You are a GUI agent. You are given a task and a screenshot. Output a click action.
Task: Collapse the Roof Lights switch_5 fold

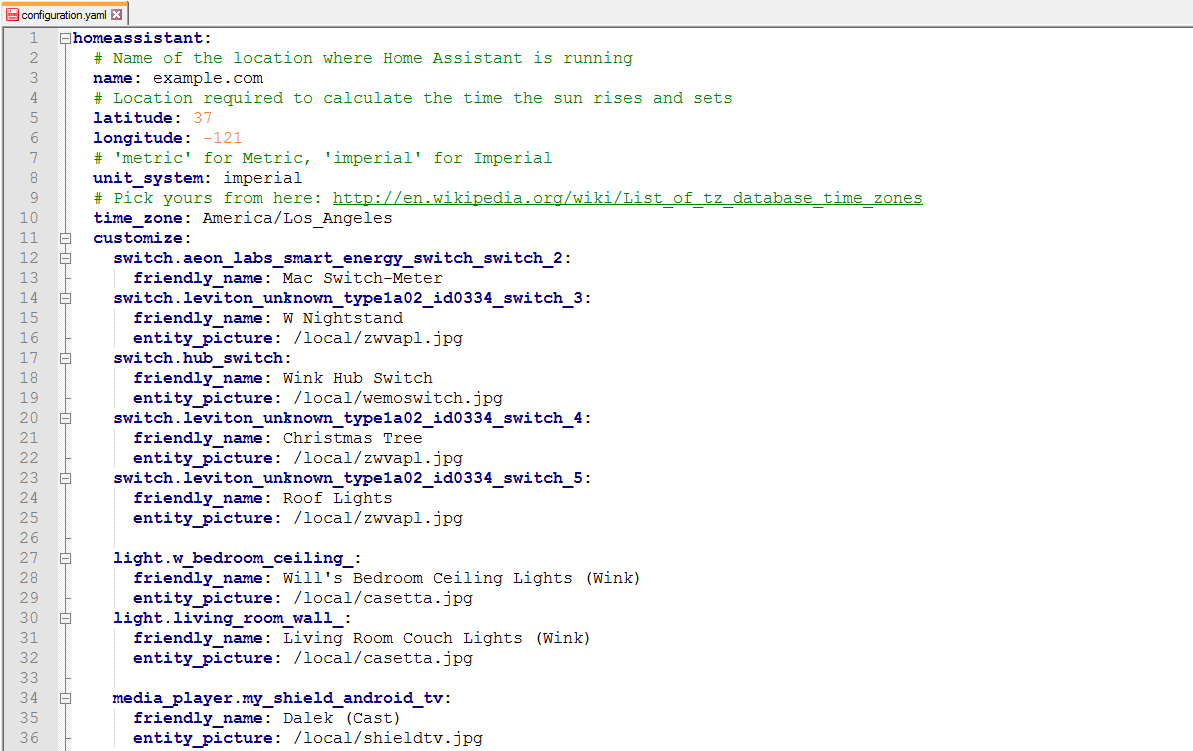coord(64,478)
